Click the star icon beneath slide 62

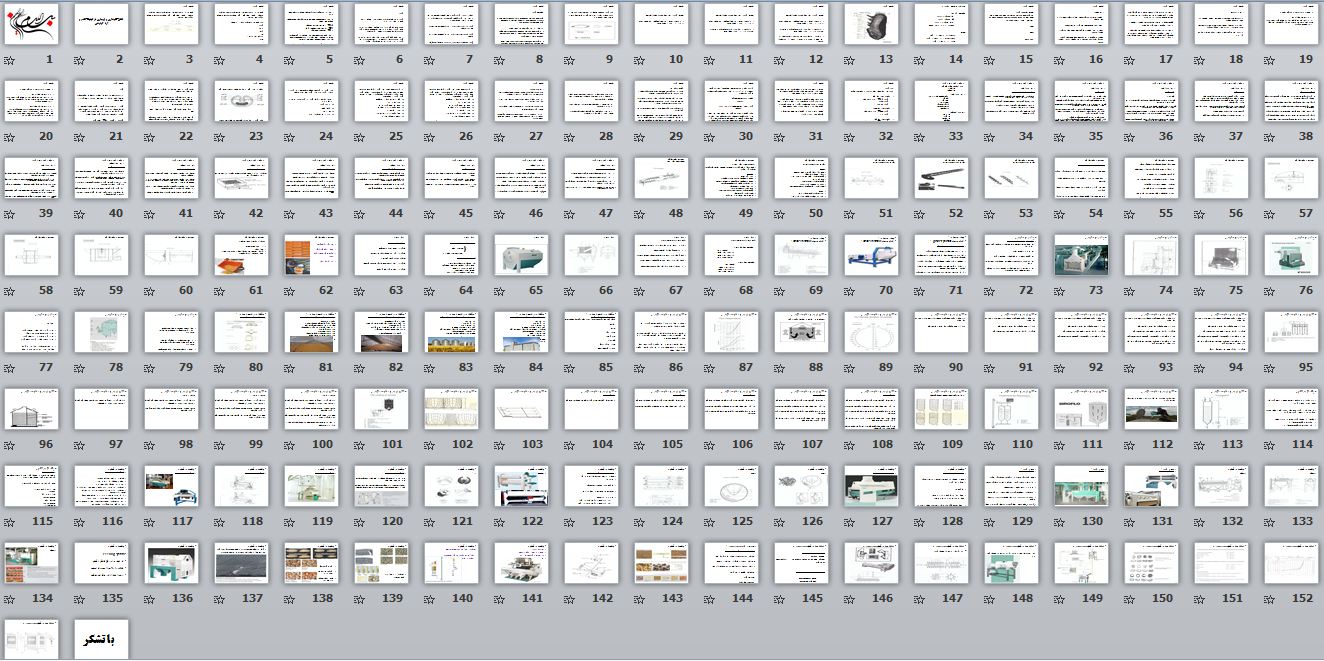(x=289, y=291)
